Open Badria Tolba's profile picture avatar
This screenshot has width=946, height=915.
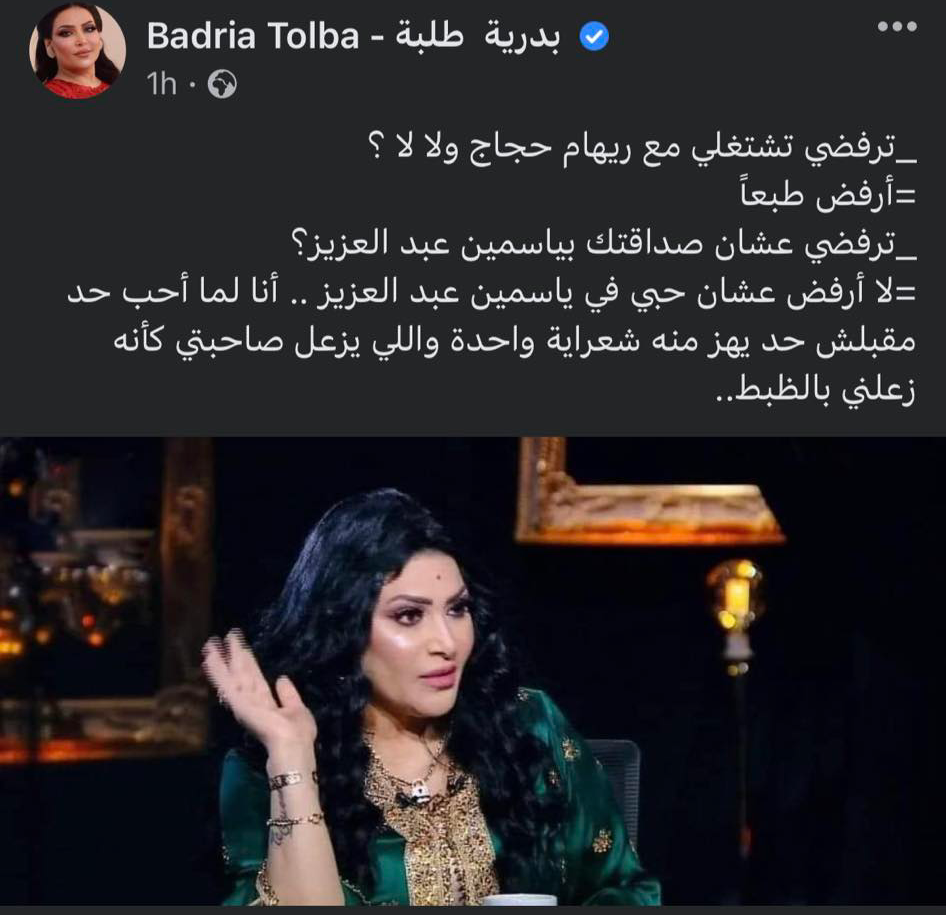[x=78, y=50]
